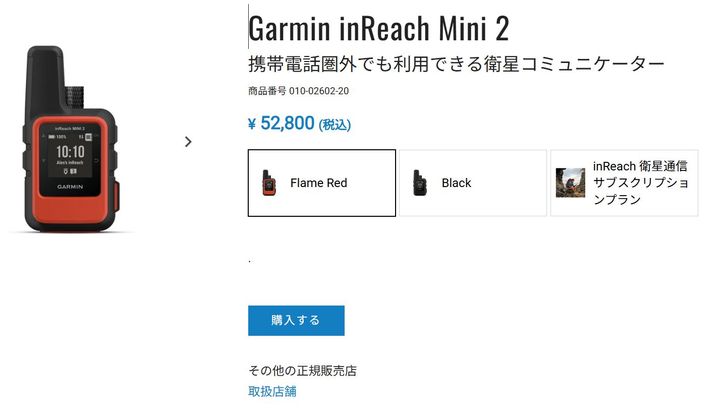
Task: Click the "Flame Red" text label
Action: point(318,183)
